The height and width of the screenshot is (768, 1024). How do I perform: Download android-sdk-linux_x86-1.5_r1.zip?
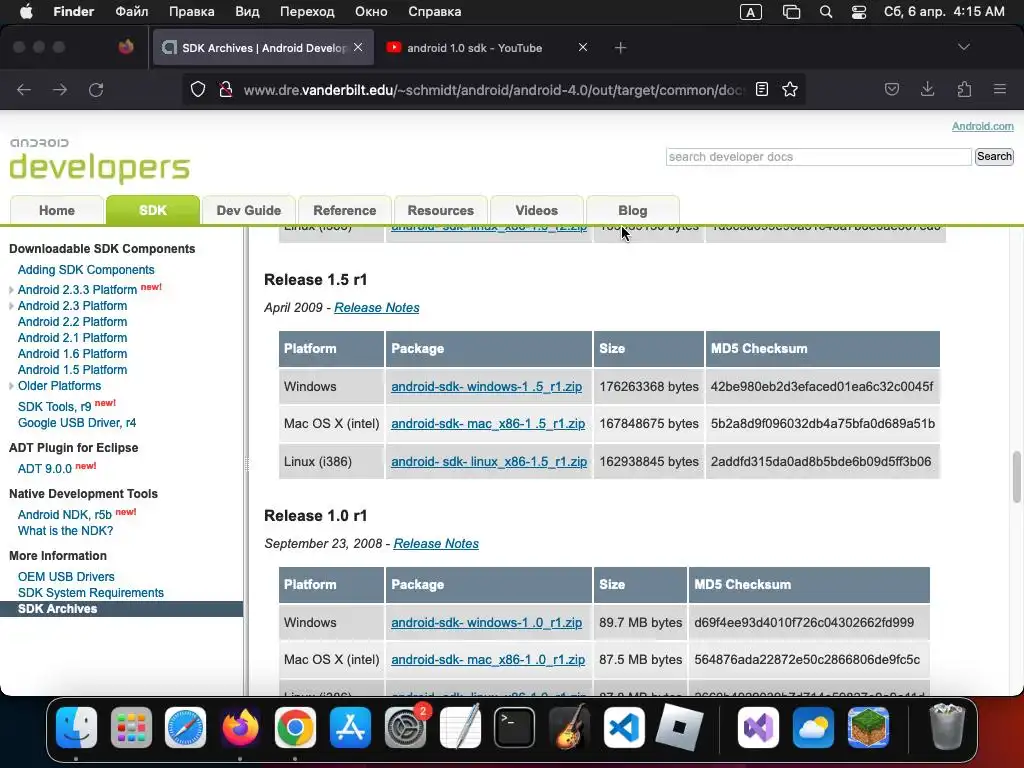(489, 462)
